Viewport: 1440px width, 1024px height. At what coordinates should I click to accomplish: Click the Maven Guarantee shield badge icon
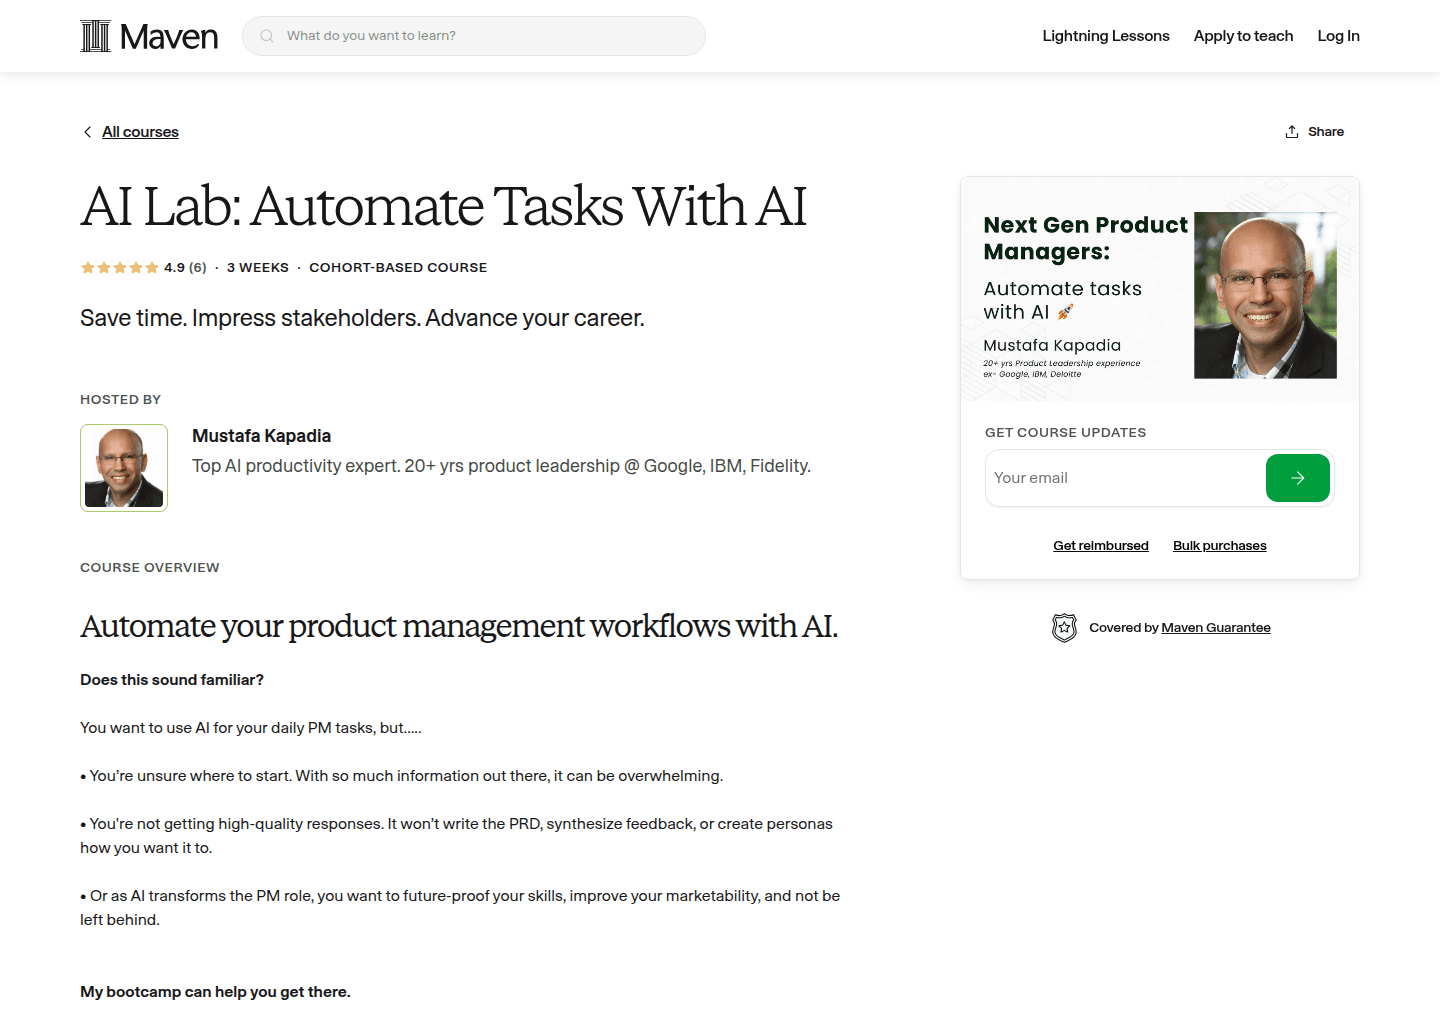pos(1065,627)
